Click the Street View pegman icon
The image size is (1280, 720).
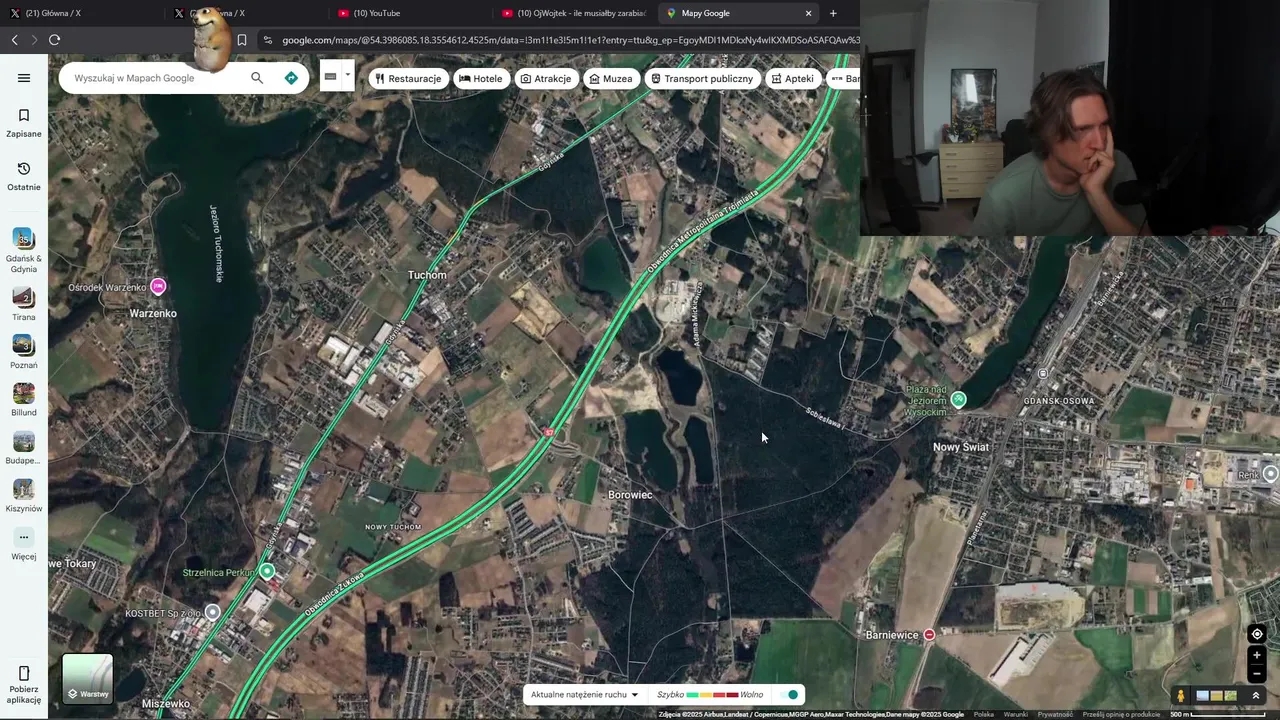(x=1181, y=696)
